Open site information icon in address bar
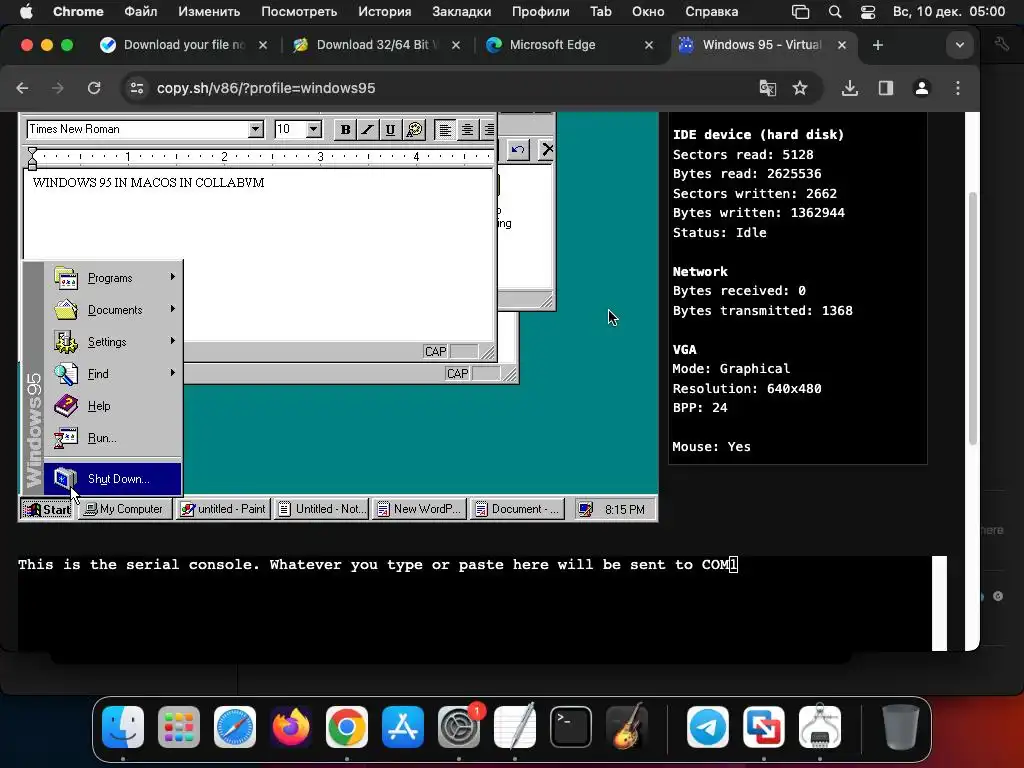Viewport: 1024px width, 768px height. pos(136,88)
